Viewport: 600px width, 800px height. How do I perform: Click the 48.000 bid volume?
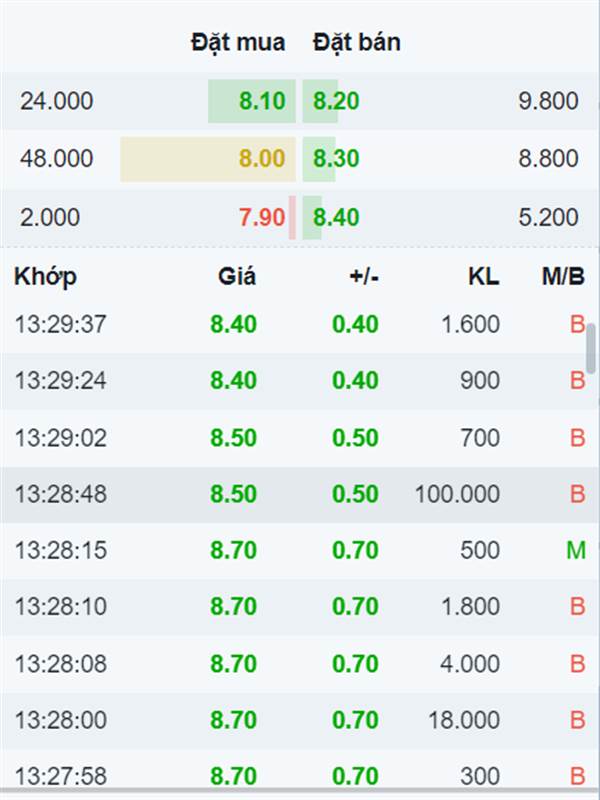57,159
